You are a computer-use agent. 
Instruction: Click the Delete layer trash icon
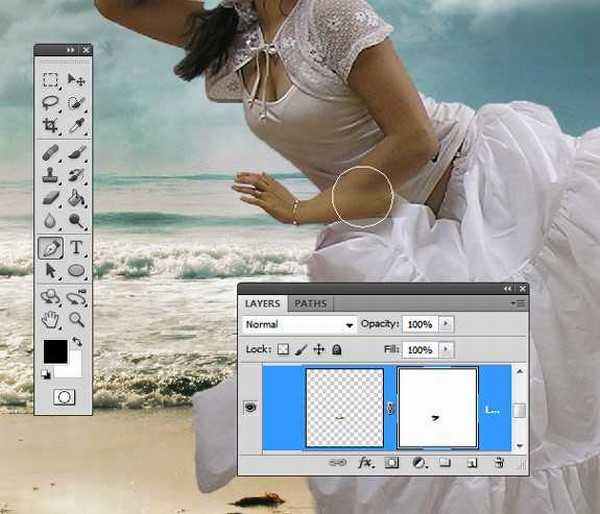tap(499, 464)
